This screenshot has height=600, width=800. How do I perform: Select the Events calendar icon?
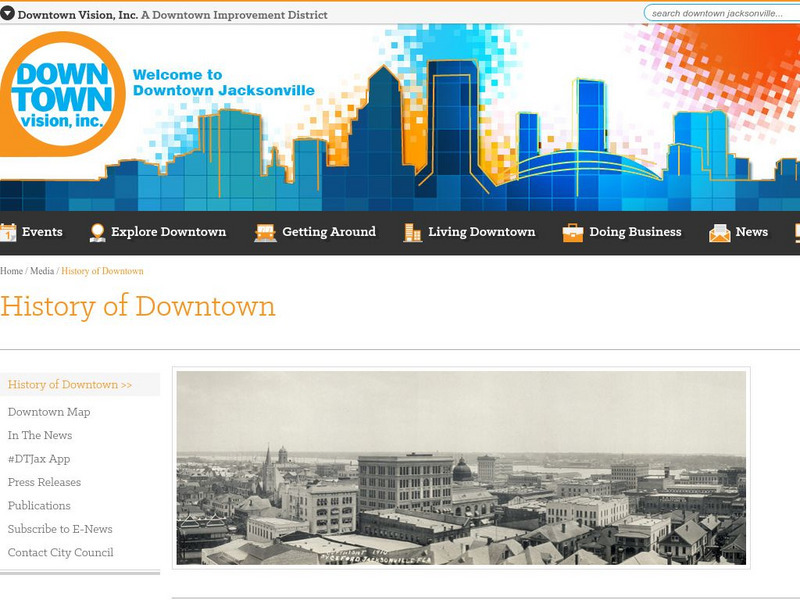click(x=8, y=230)
